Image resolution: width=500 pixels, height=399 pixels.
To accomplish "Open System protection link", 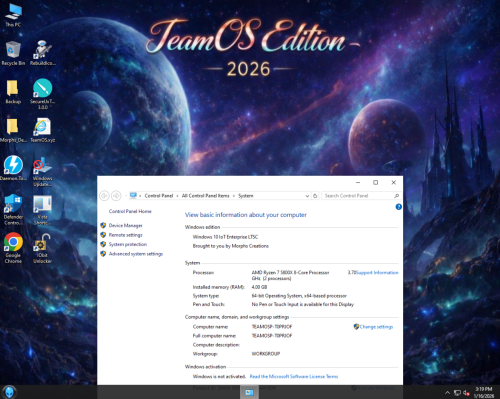I will [x=128, y=244].
